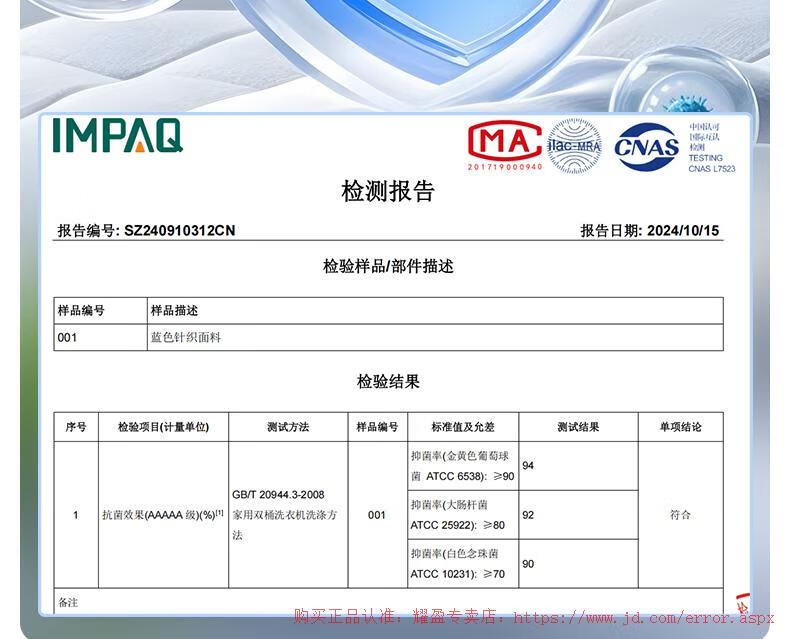The height and width of the screenshot is (639, 790).
Task: Click the 检验结果 heading
Action: [388, 381]
